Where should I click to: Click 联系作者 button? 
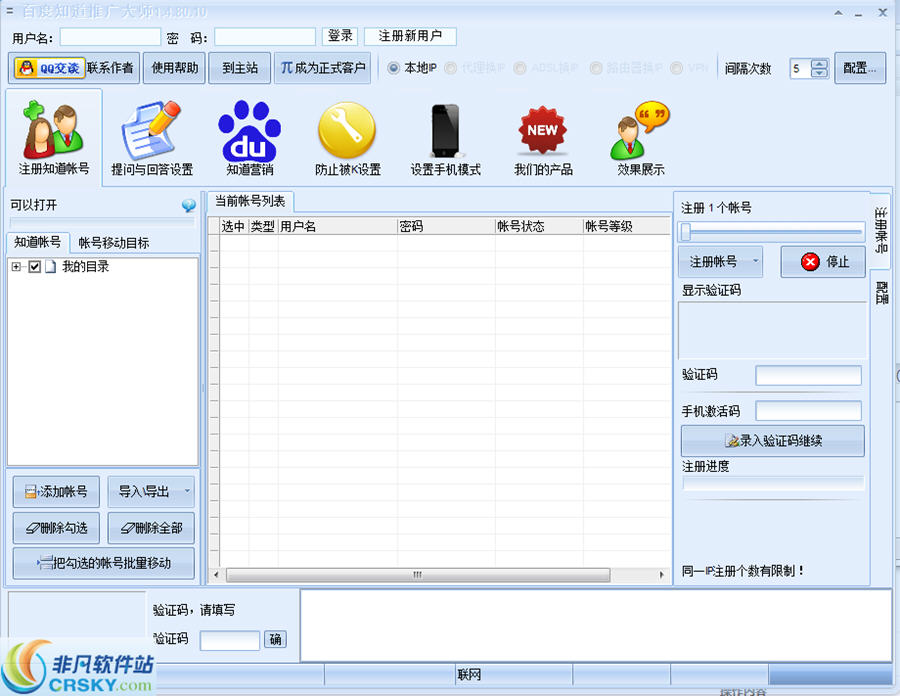tap(110, 68)
